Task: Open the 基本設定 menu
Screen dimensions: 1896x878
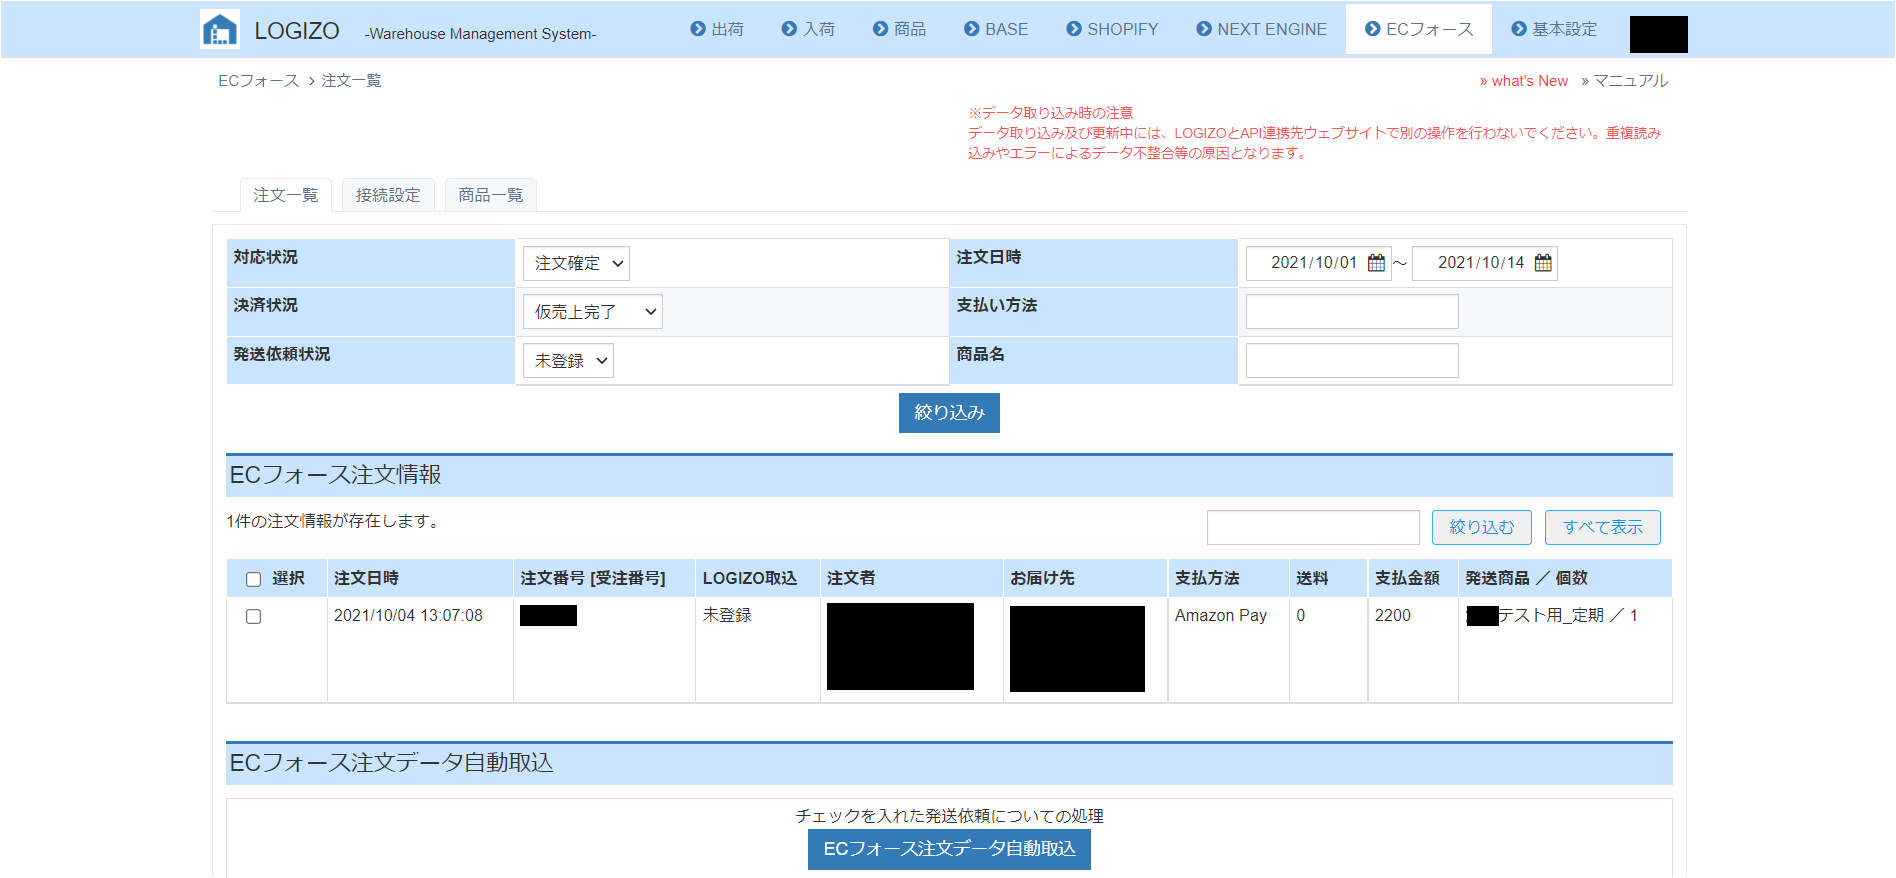Action: coord(1554,29)
